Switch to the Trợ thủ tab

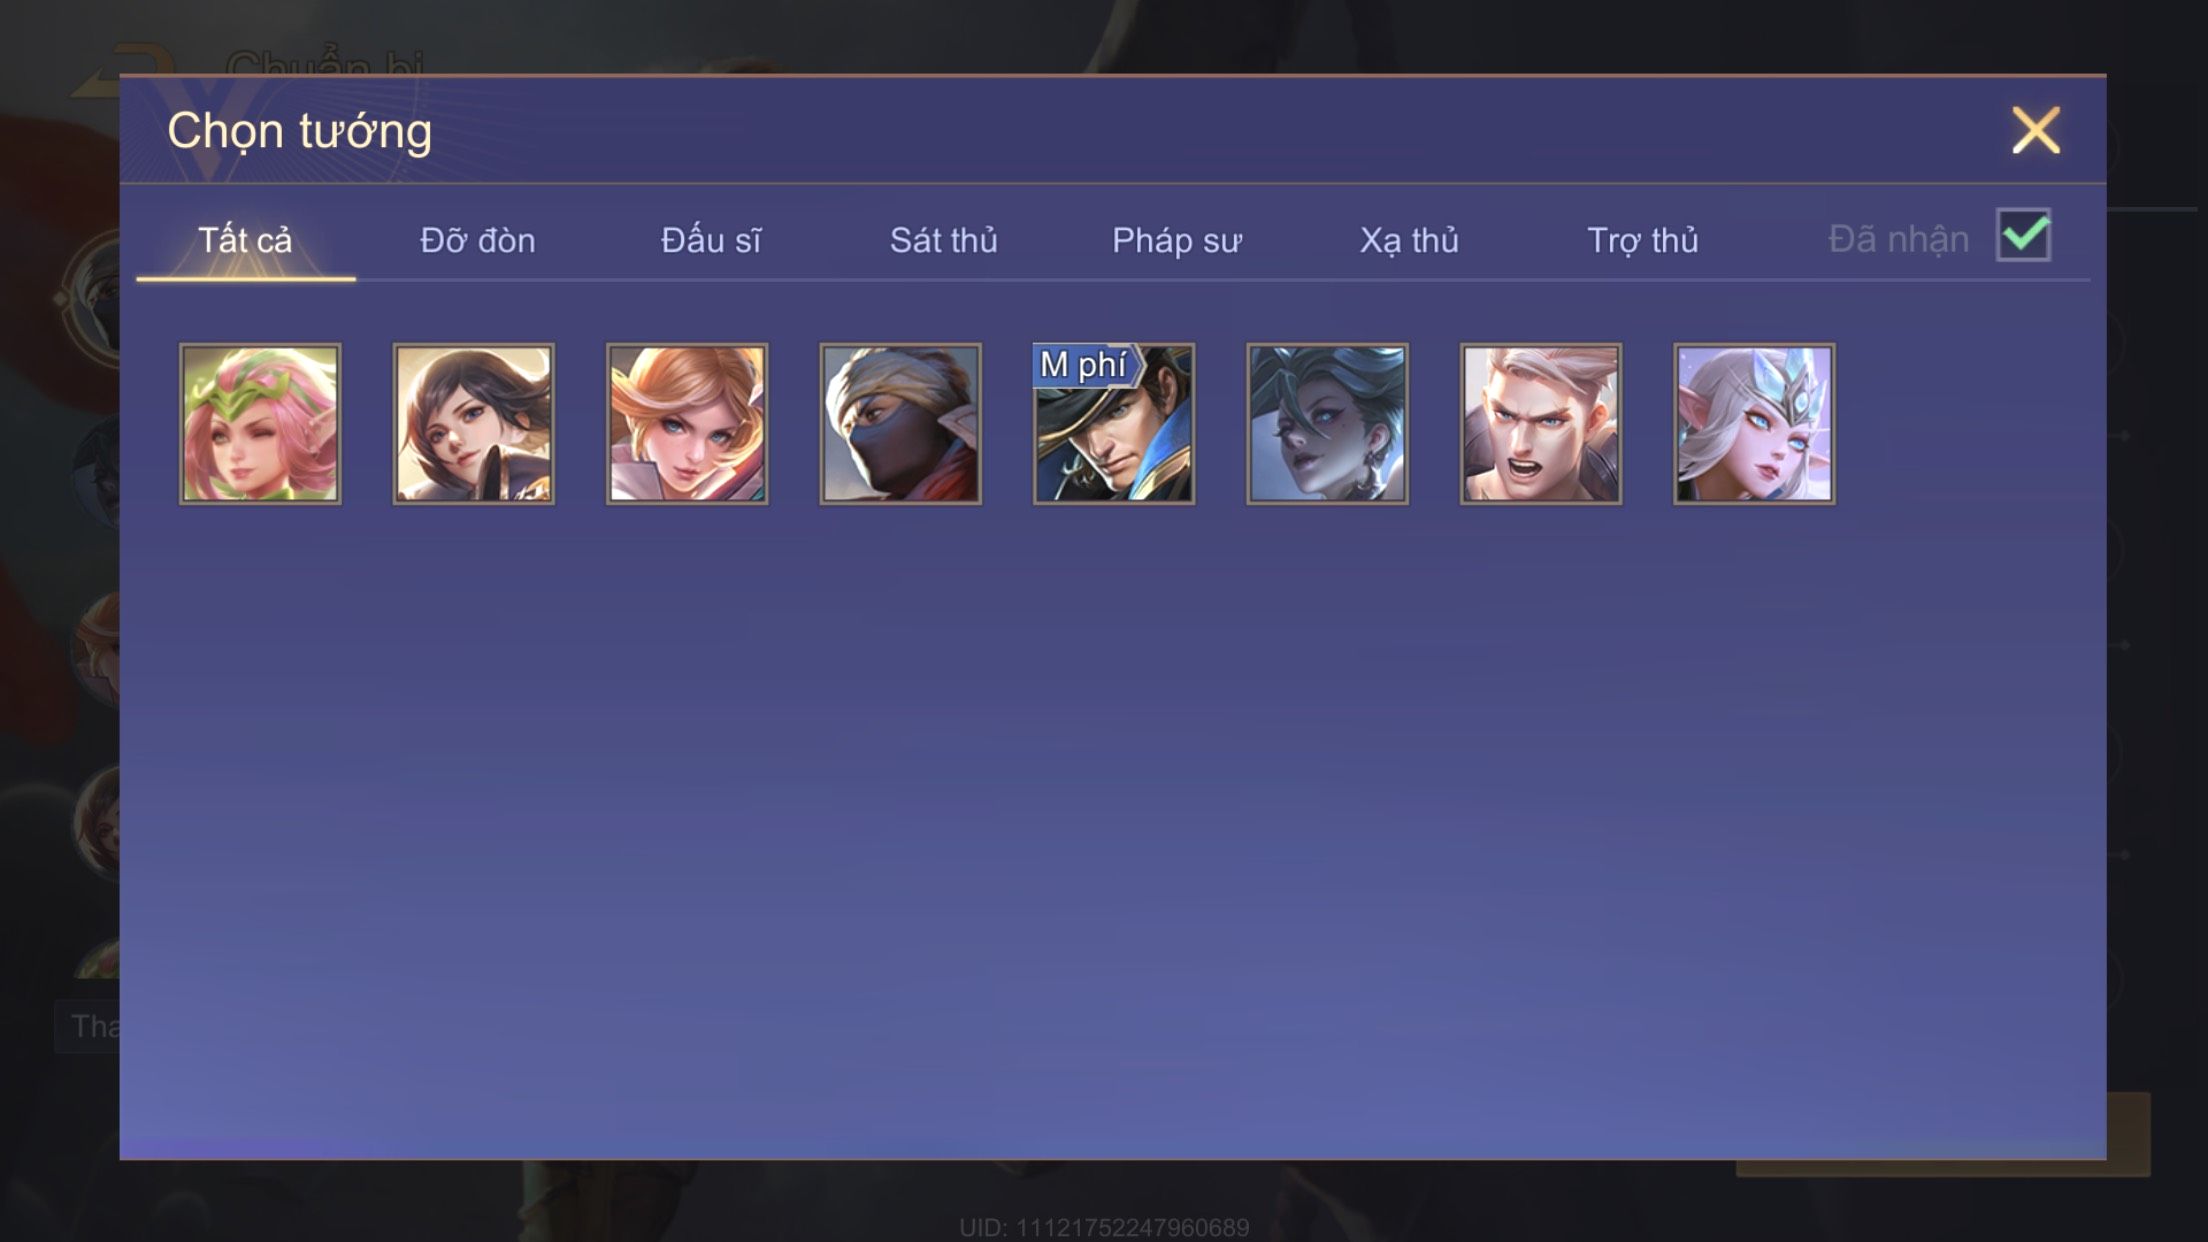coord(1643,240)
